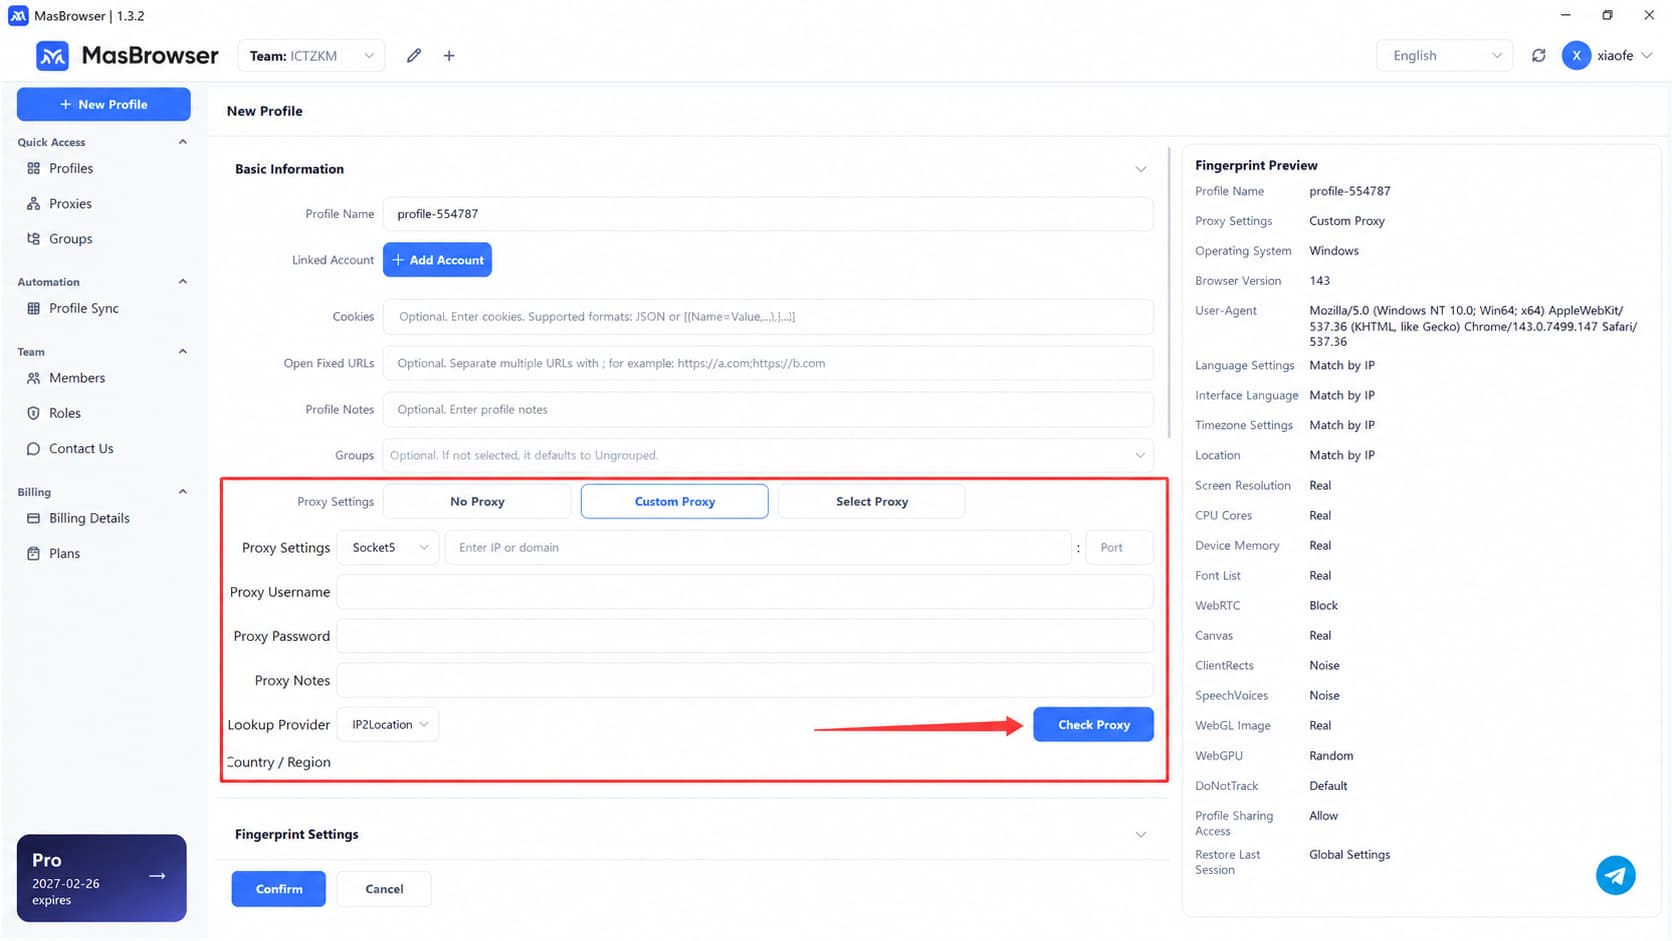
Task: Click the Confirm button
Action: [279, 888]
